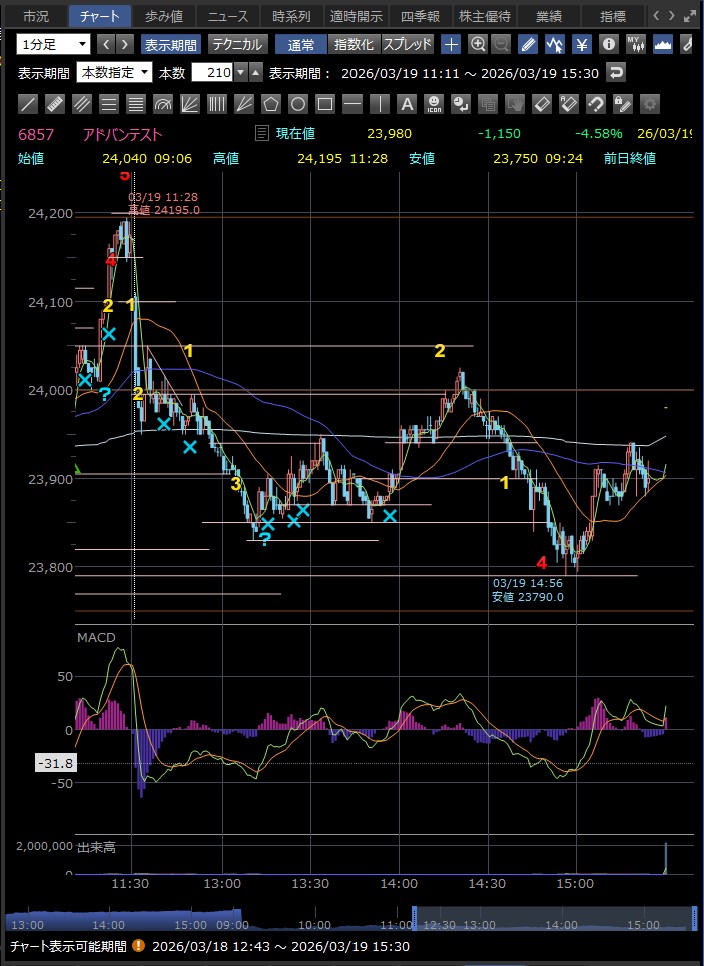704x966 pixels.
Task: Click the zoom in magnifier icon
Action: [x=478, y=44]
